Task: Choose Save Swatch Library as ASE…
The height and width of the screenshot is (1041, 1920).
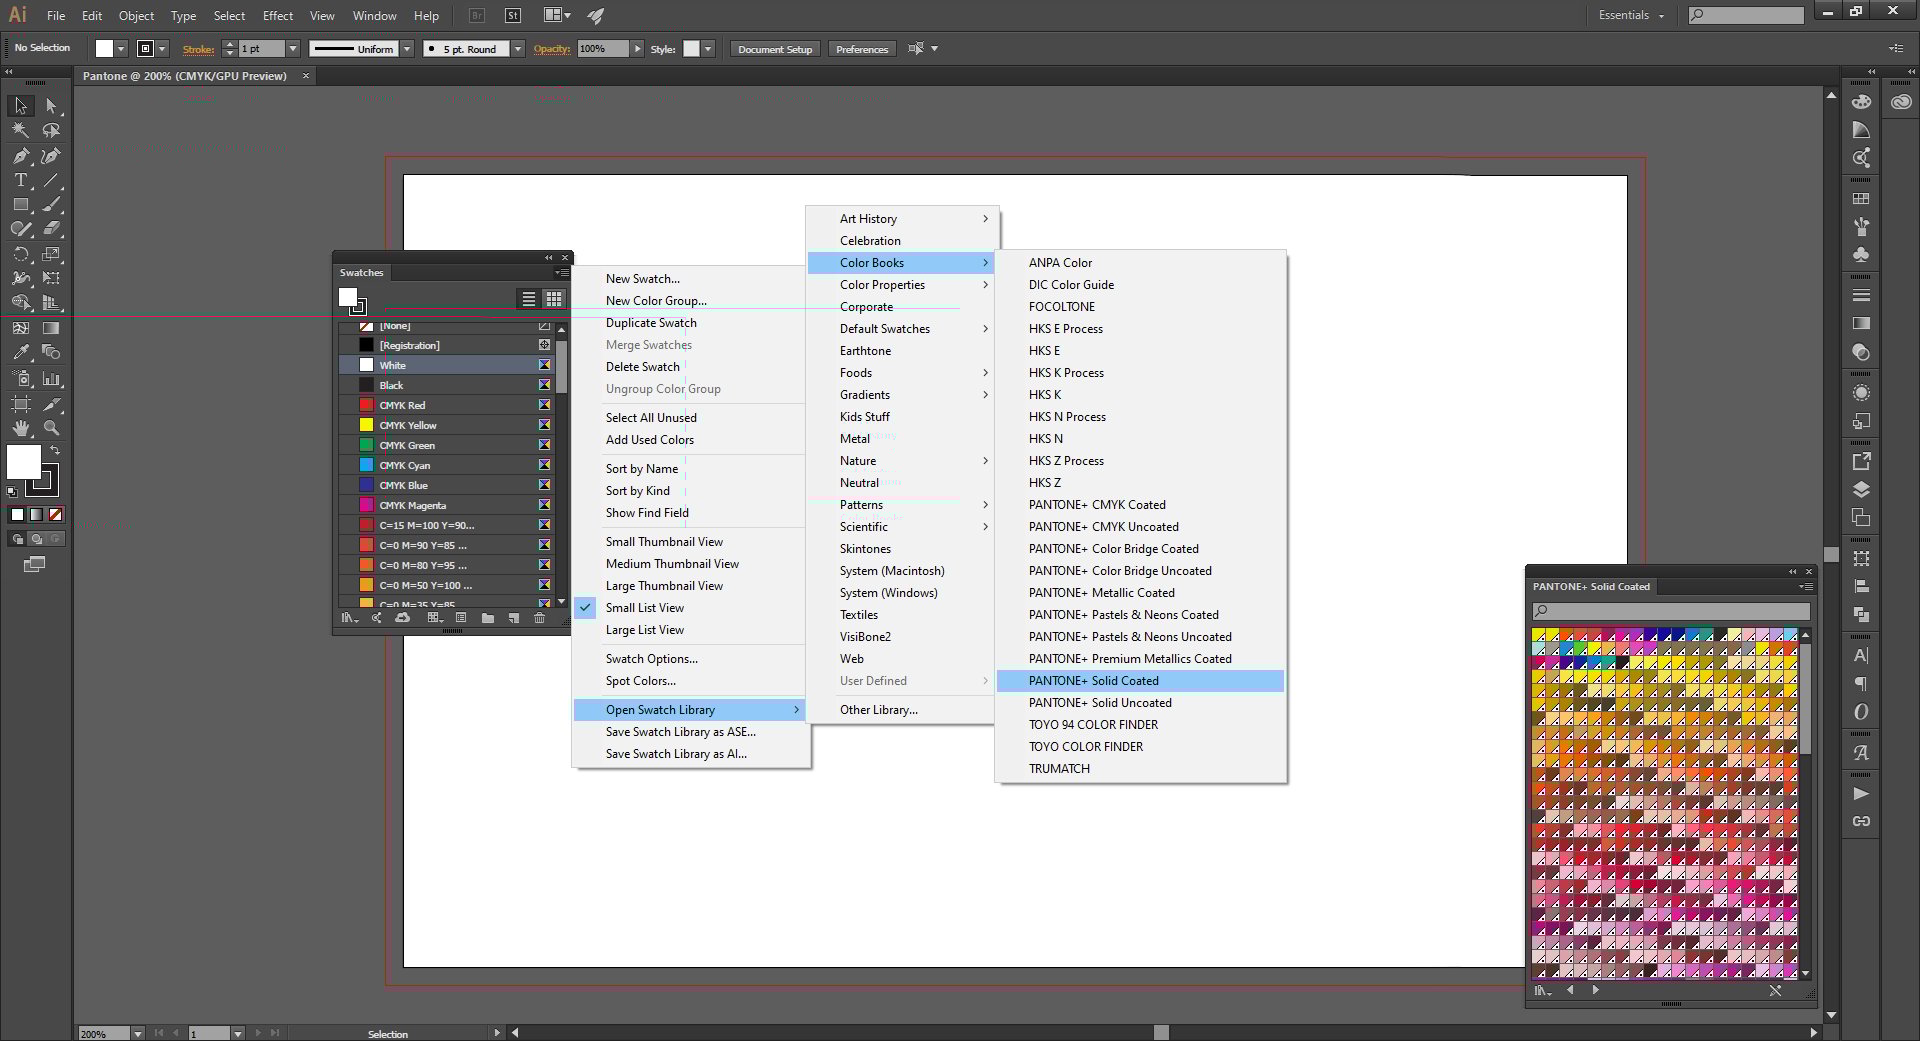Action: tap(690, 732)
